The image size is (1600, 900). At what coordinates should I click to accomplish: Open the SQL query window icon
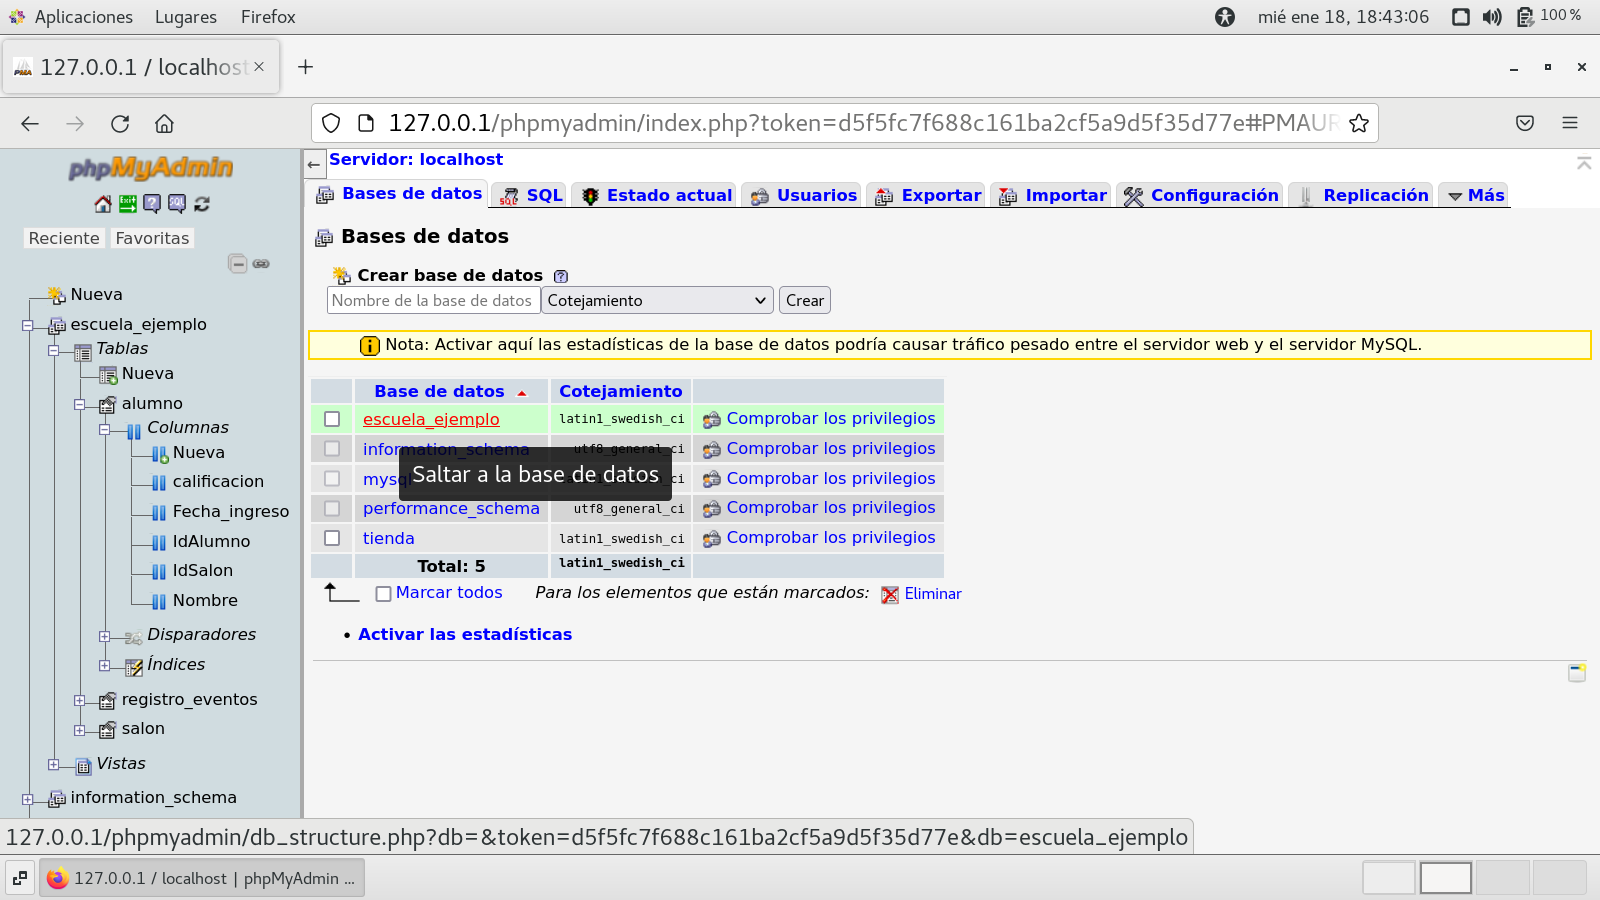[x=177, y=204]
